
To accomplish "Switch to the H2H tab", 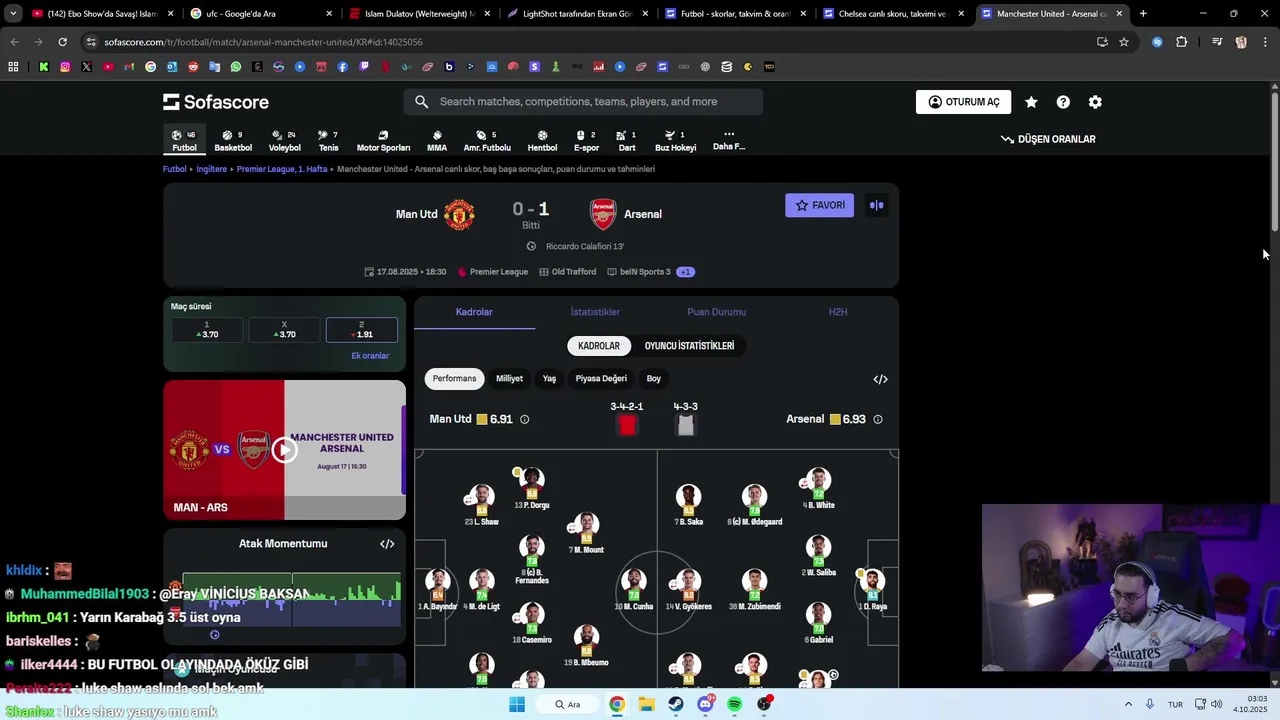I will tap(838, 312).
